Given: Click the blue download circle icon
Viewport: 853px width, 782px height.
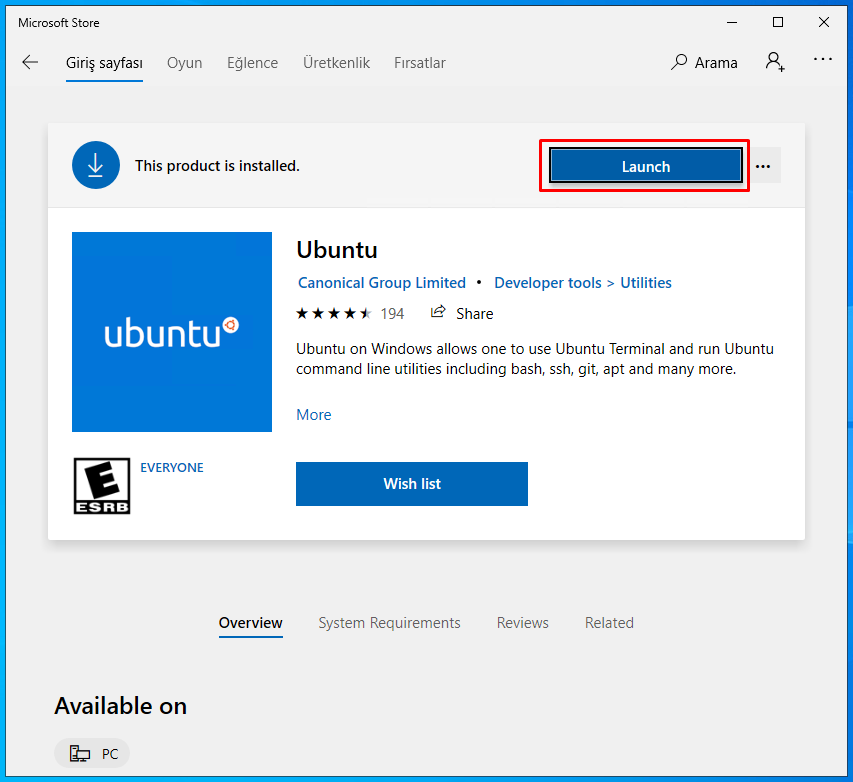Looking at the screenshot, I should click(x=96, y=165).
